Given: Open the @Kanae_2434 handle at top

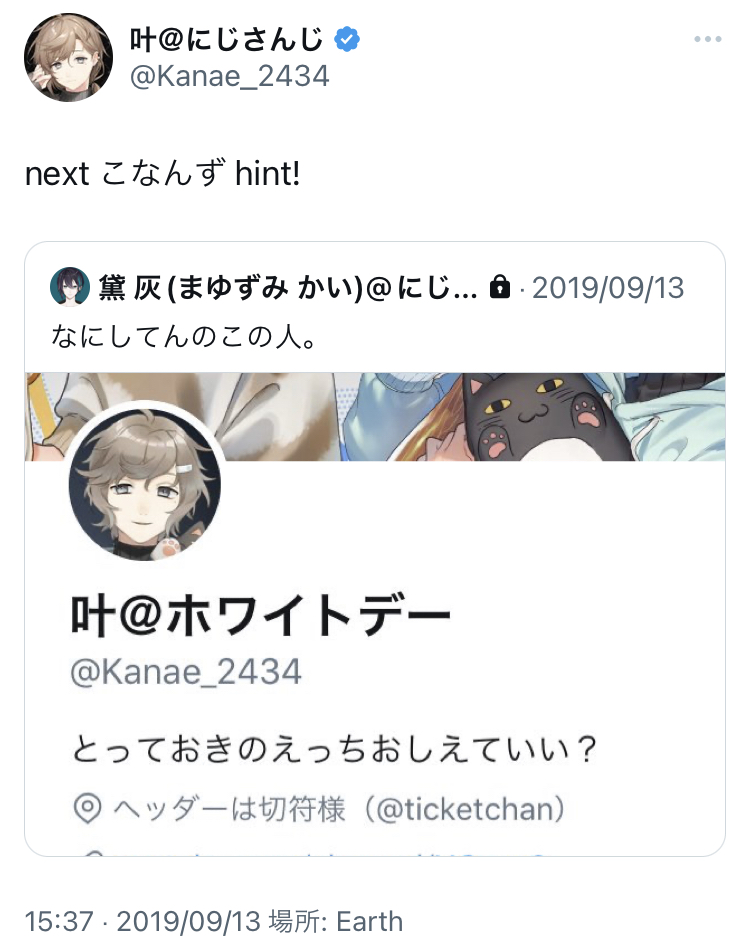Looking at the screenshot, I should point(229,76).
